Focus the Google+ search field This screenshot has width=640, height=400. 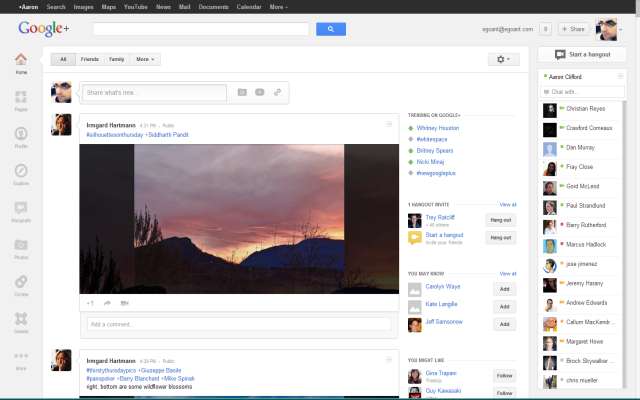click(x=201, y=29)
